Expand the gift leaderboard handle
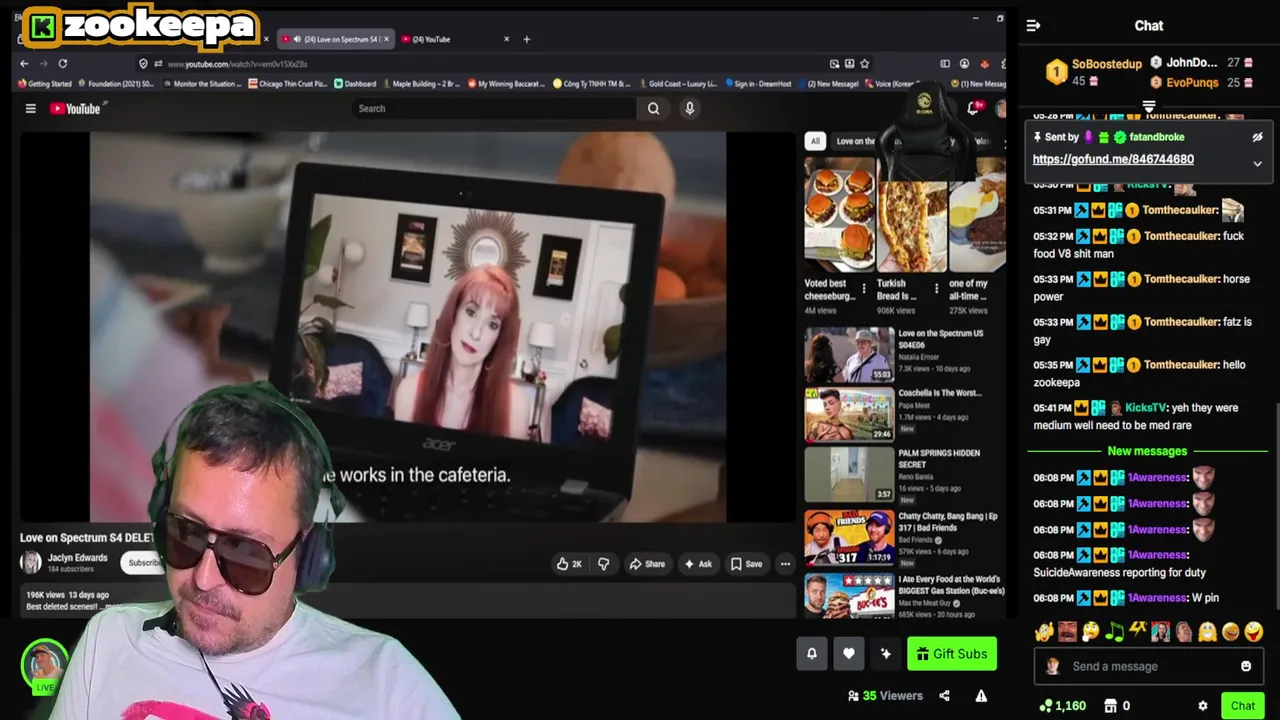Image resolution: width=1280 pixels, height=720 pixels. click(x=1149, y=106)
